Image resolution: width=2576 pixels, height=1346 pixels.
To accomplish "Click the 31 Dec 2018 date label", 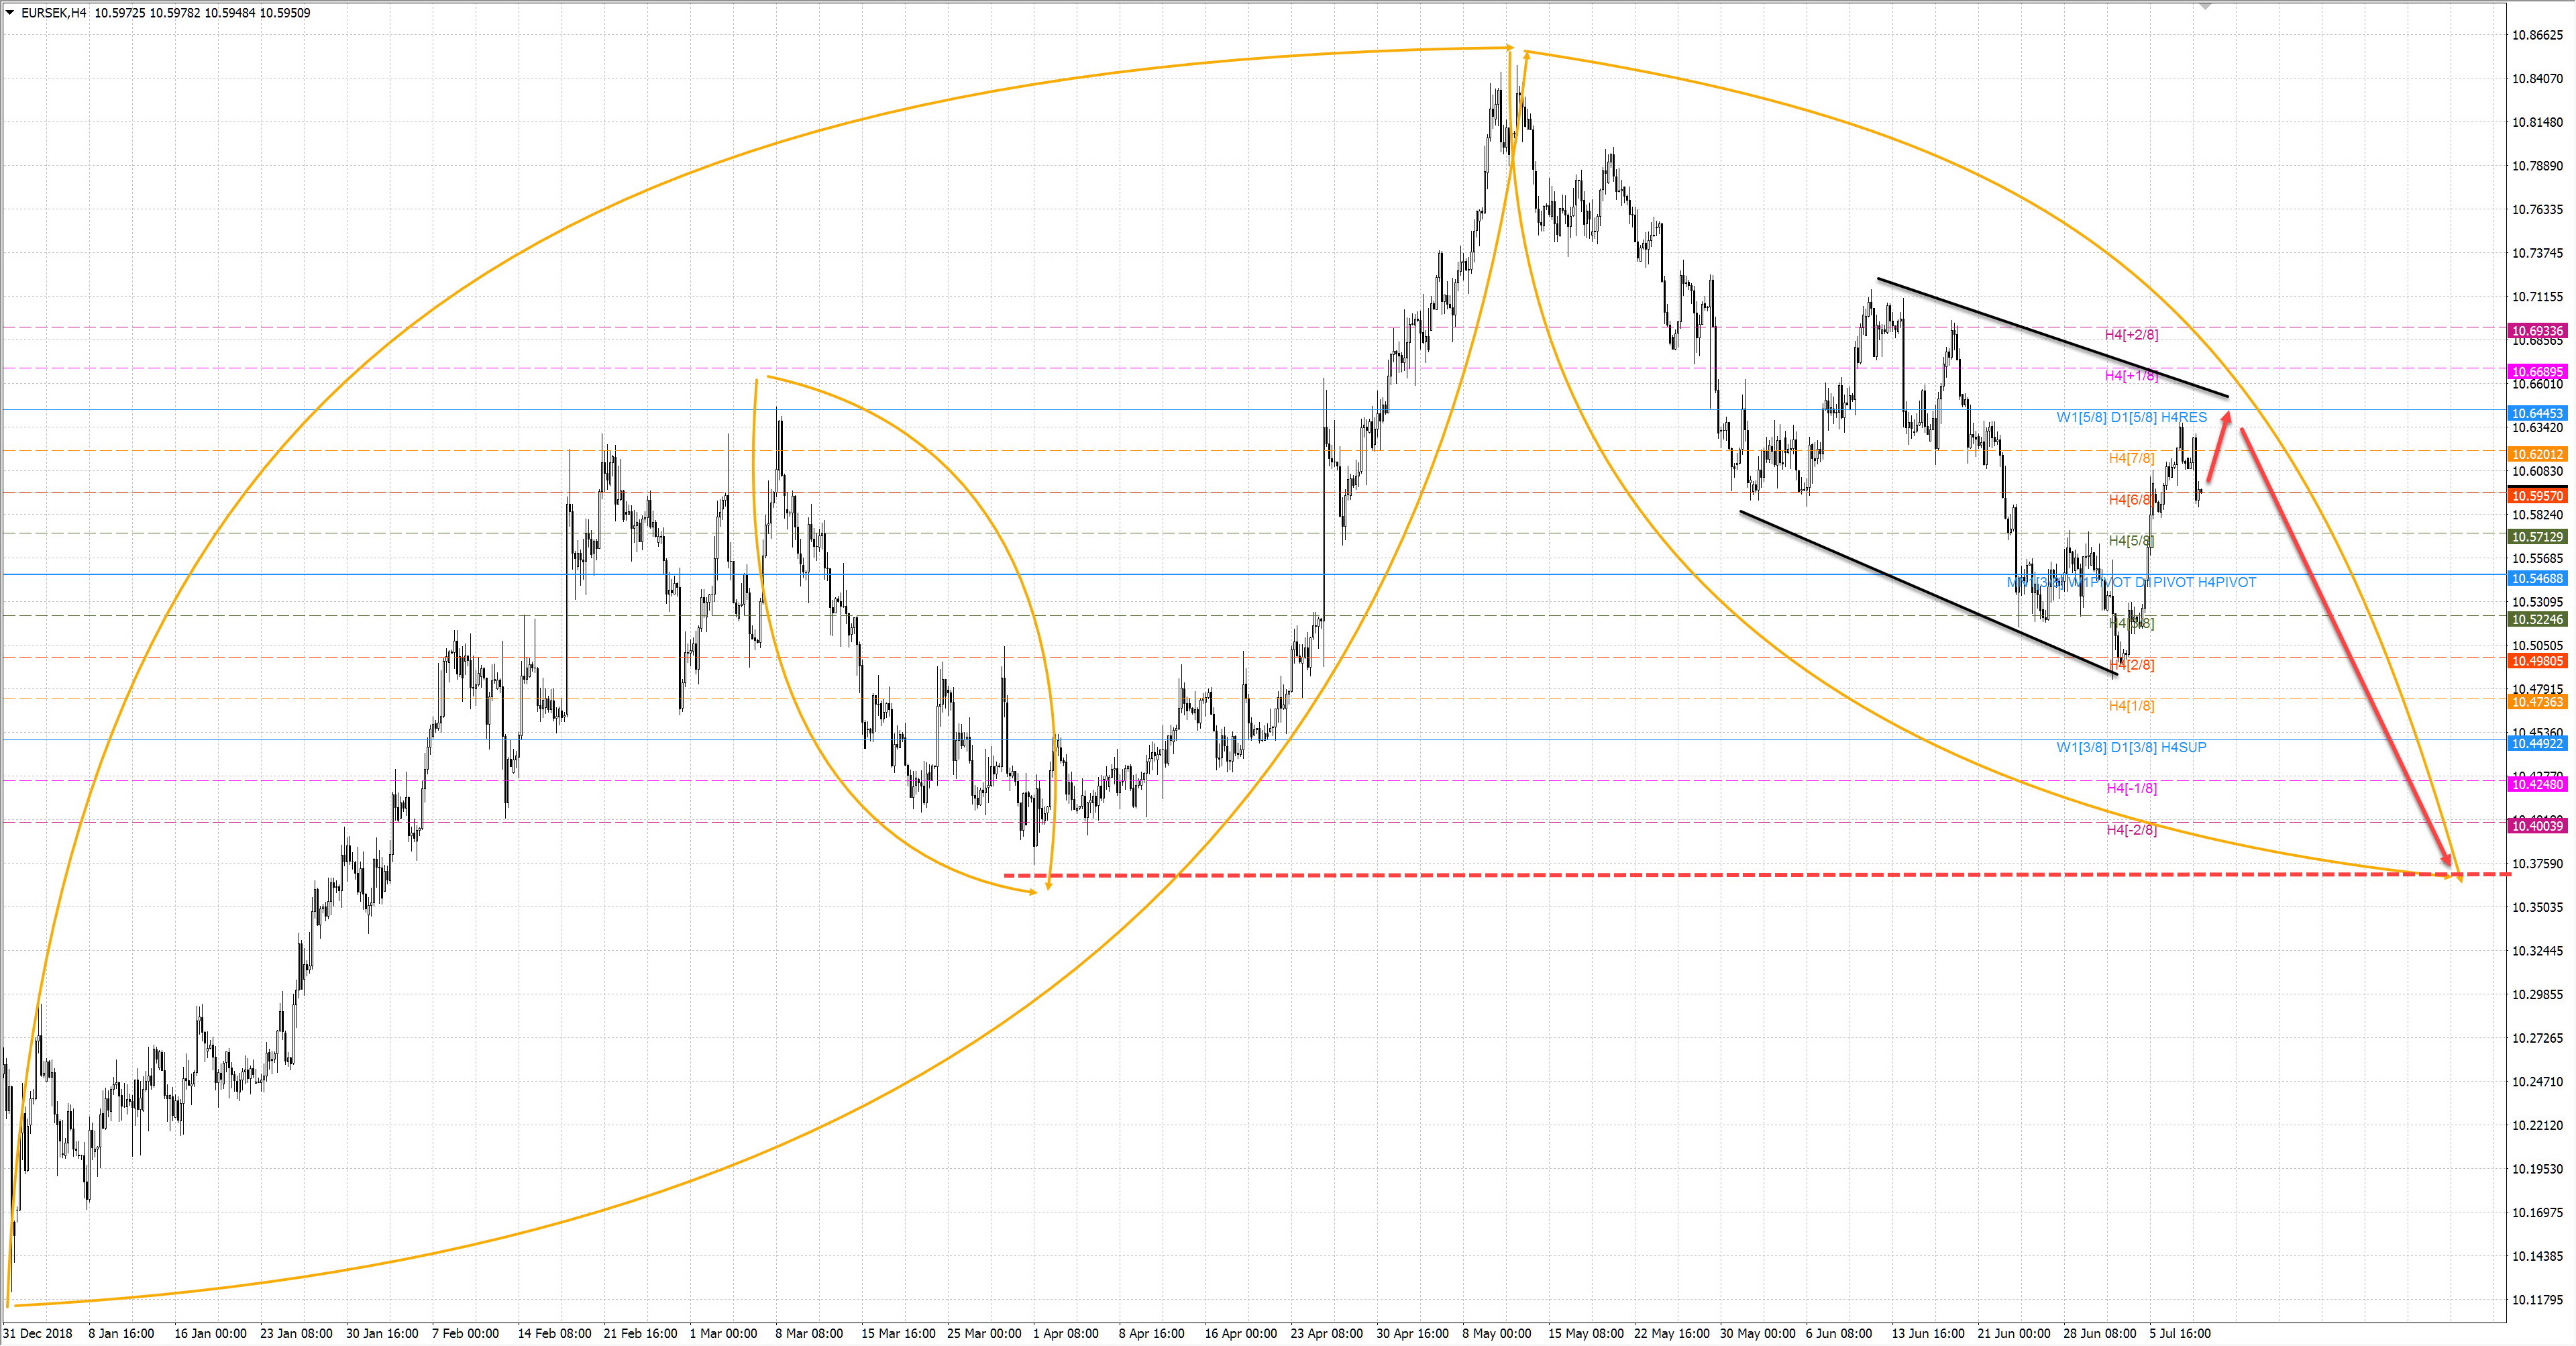I will click(x=38, y=1333).
